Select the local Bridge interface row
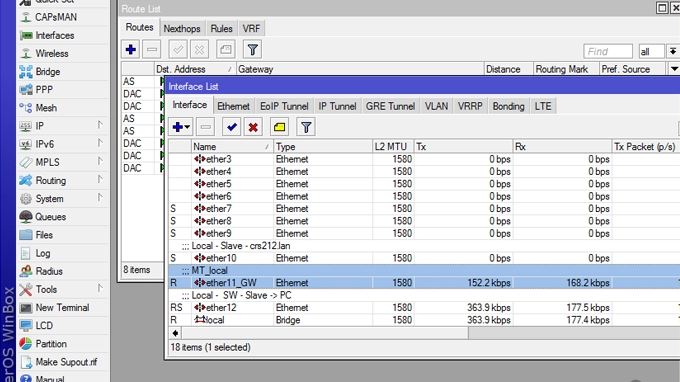The height and width of the screenshot is (382, 680). (x=424, y=320)
